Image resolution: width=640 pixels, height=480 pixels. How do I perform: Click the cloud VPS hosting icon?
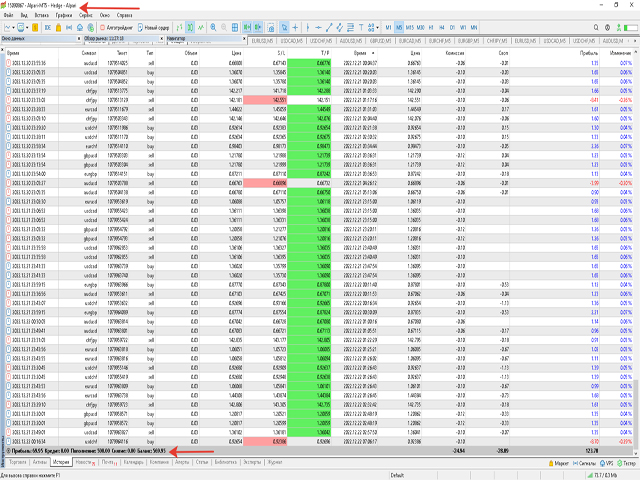click(x=80, y=27)
